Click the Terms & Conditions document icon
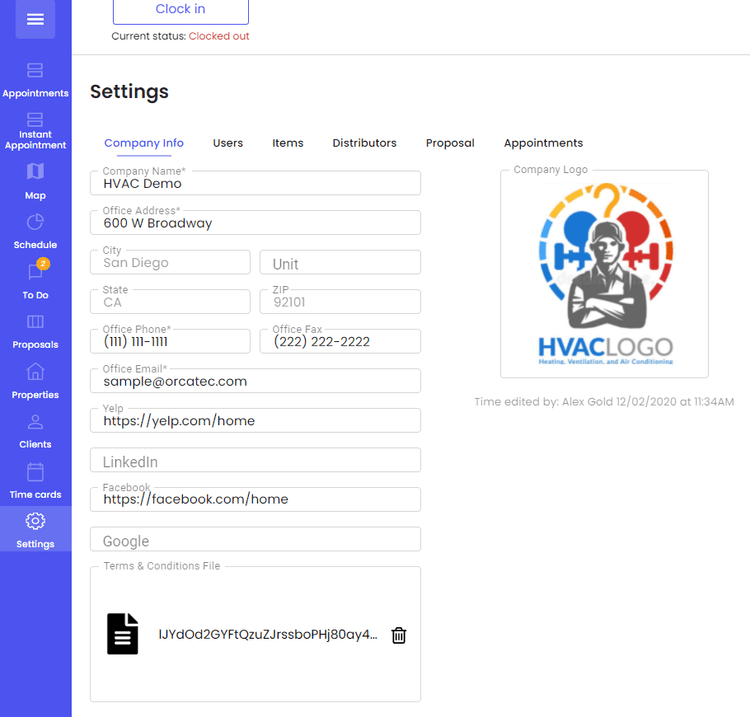 pyautogui.click(x=123, y=634)
